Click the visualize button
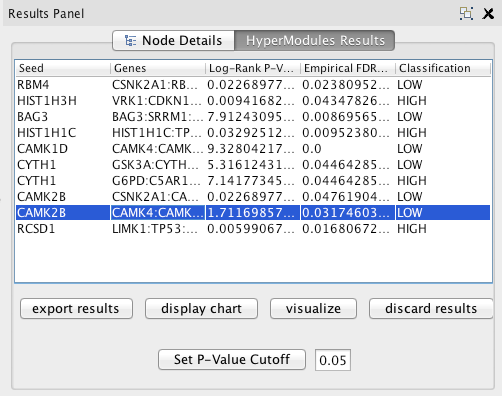Screen dimensions: 502x396 pos(313,309)
